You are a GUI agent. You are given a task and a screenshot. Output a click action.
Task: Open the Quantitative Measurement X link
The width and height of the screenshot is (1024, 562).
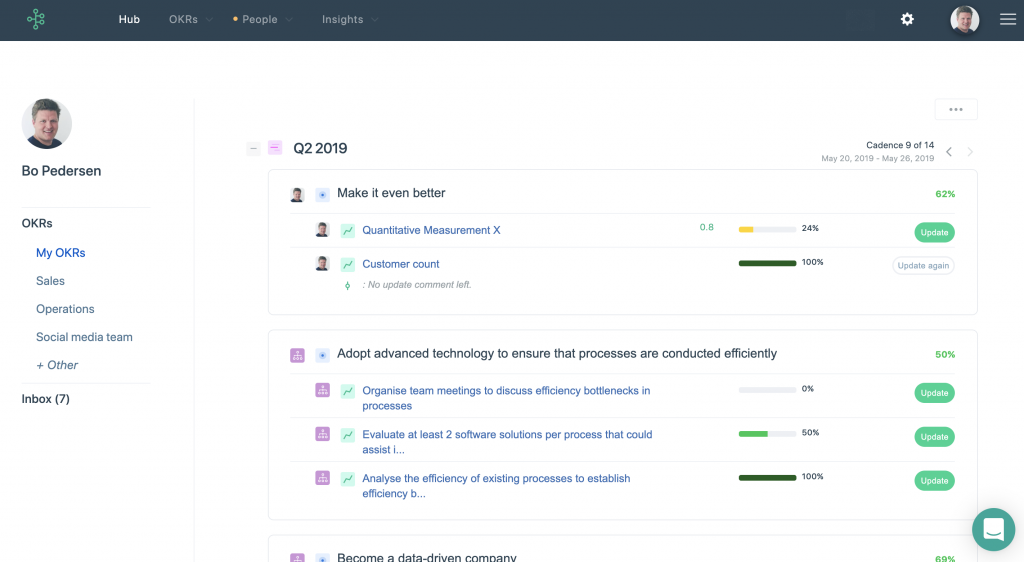[431, 230]
